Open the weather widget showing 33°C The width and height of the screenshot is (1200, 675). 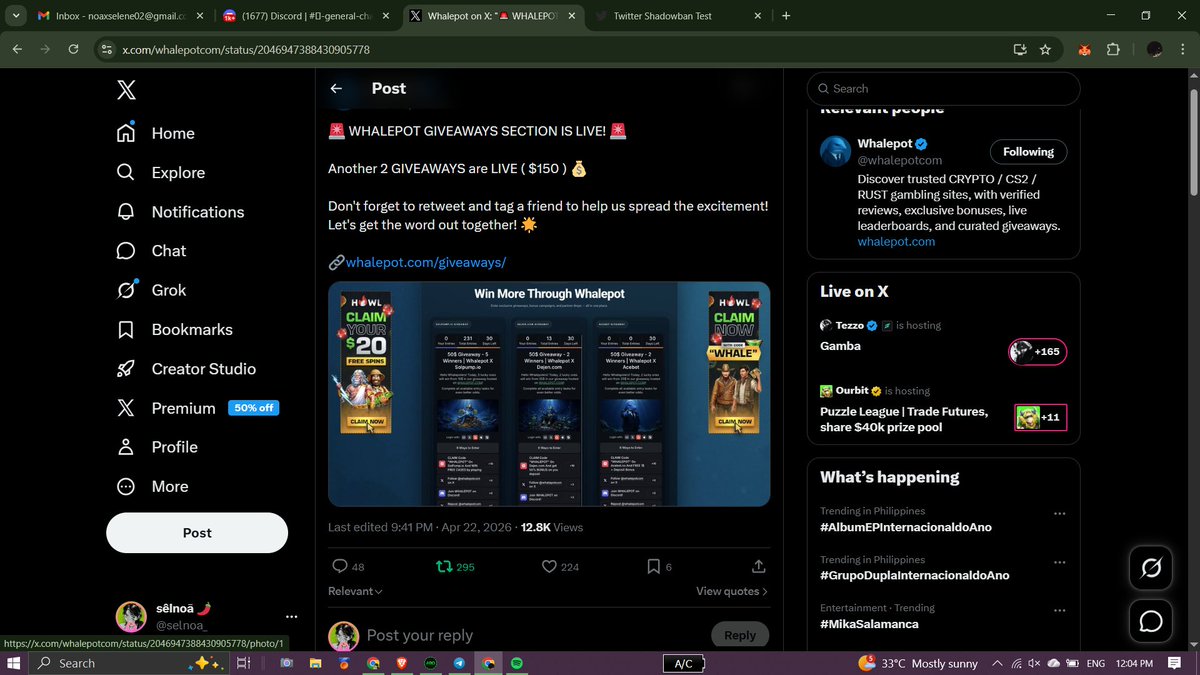tap(918, 663)
